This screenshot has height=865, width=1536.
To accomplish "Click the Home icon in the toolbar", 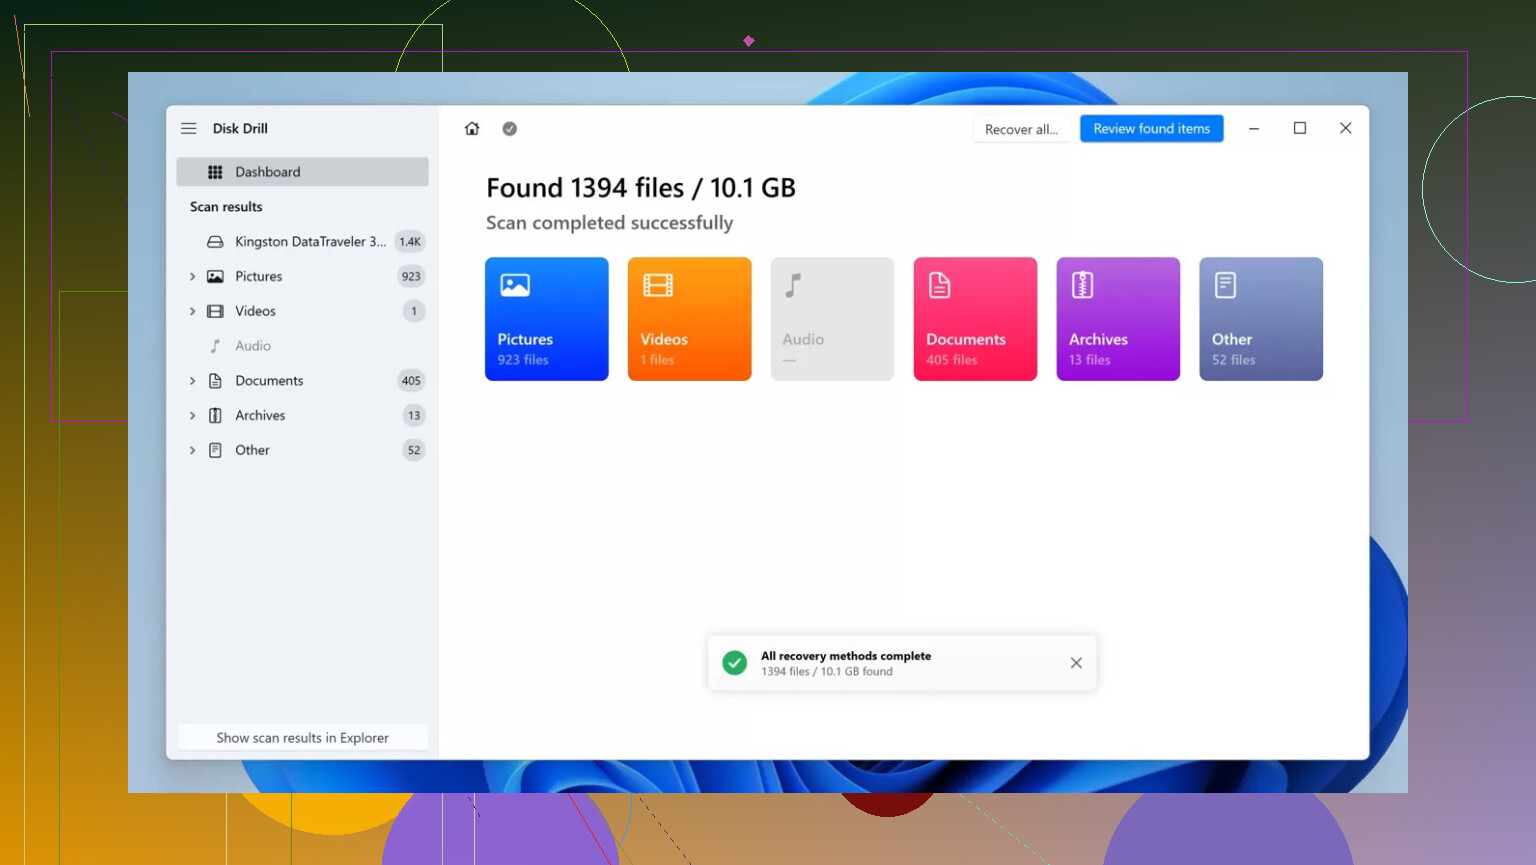I will coord(472,128).
